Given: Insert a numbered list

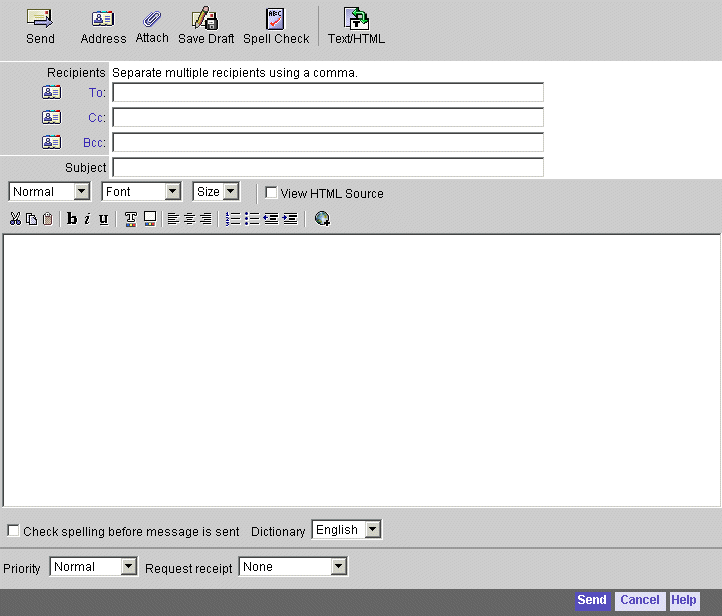Looking at the screenshot, I should click(x=233, y=219).
